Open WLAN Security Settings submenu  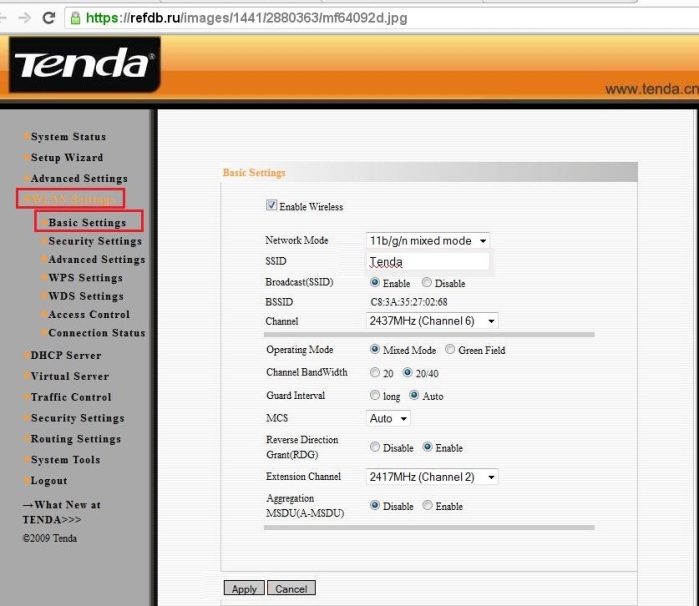click(x=95, y=241)
